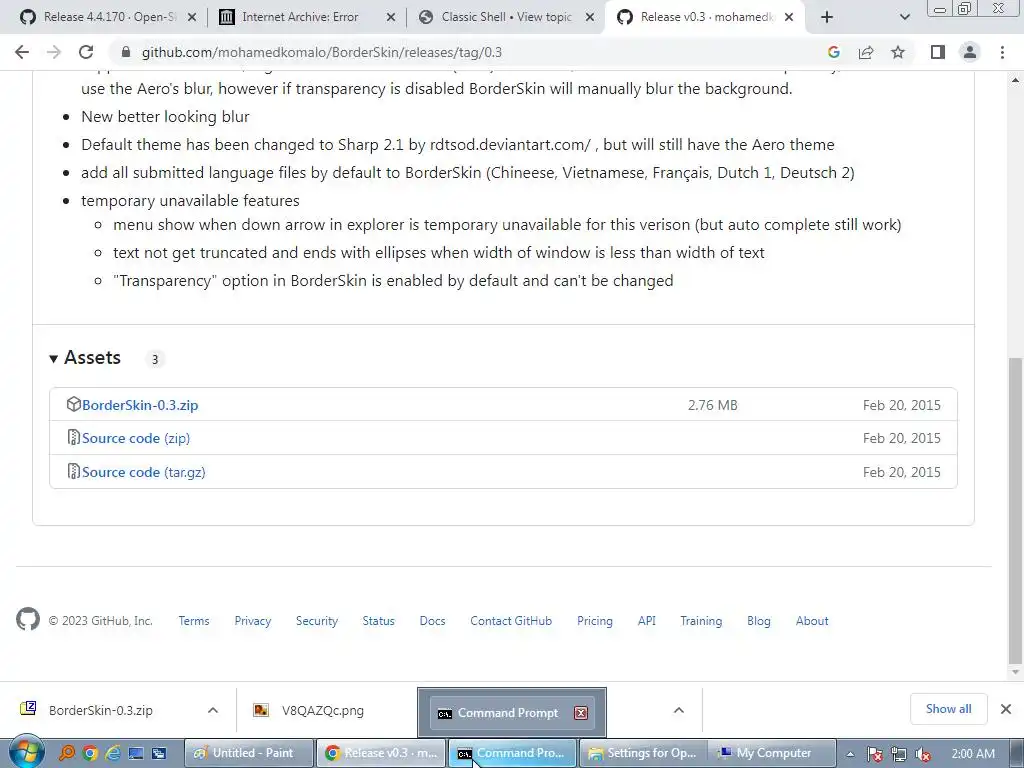Switch to My Computer taskbar button
This screenshot has height=768, width=1024.
click(x=773, y=753)
